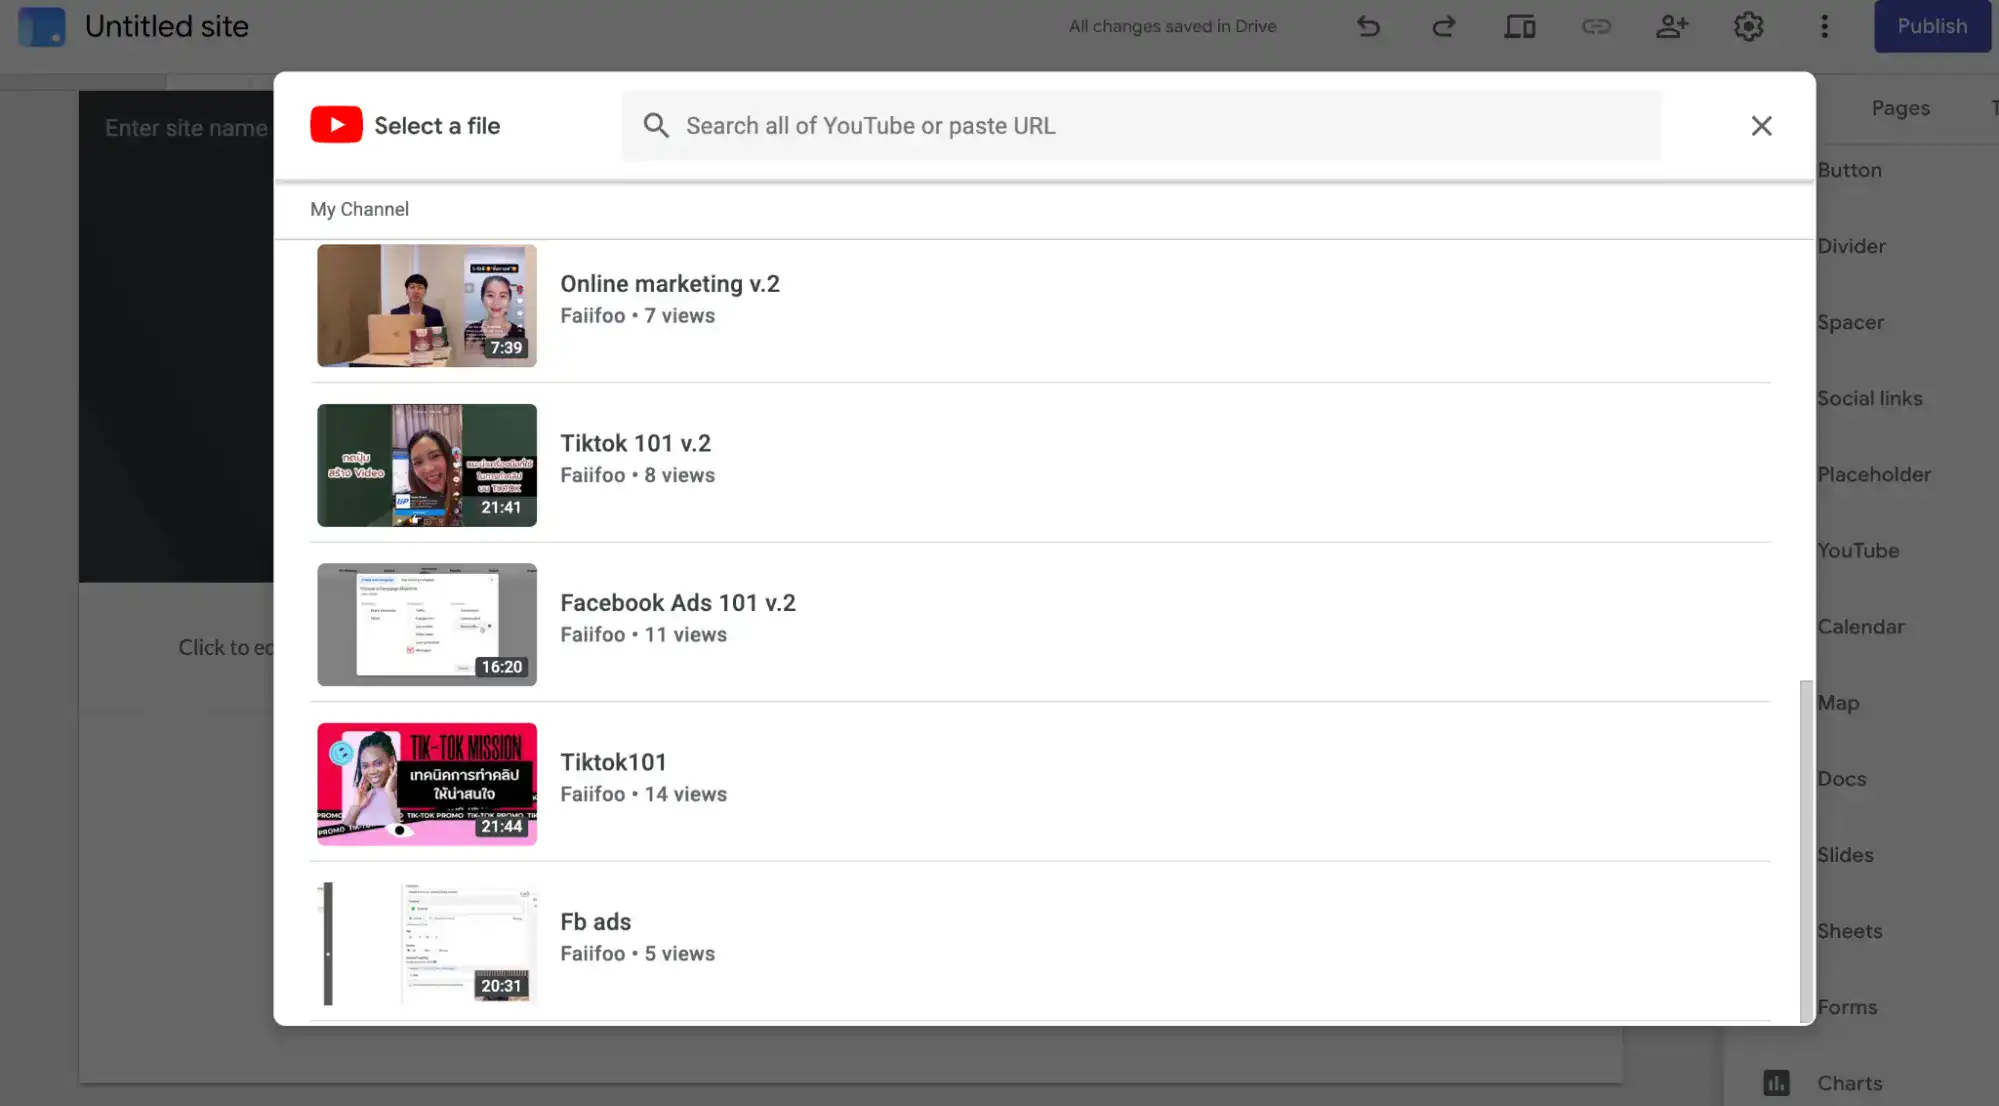The height and width of the screenshot is (1106, 1999).
Task: Insert Docs from sidebar
Action: click(x=1841, y=778)
